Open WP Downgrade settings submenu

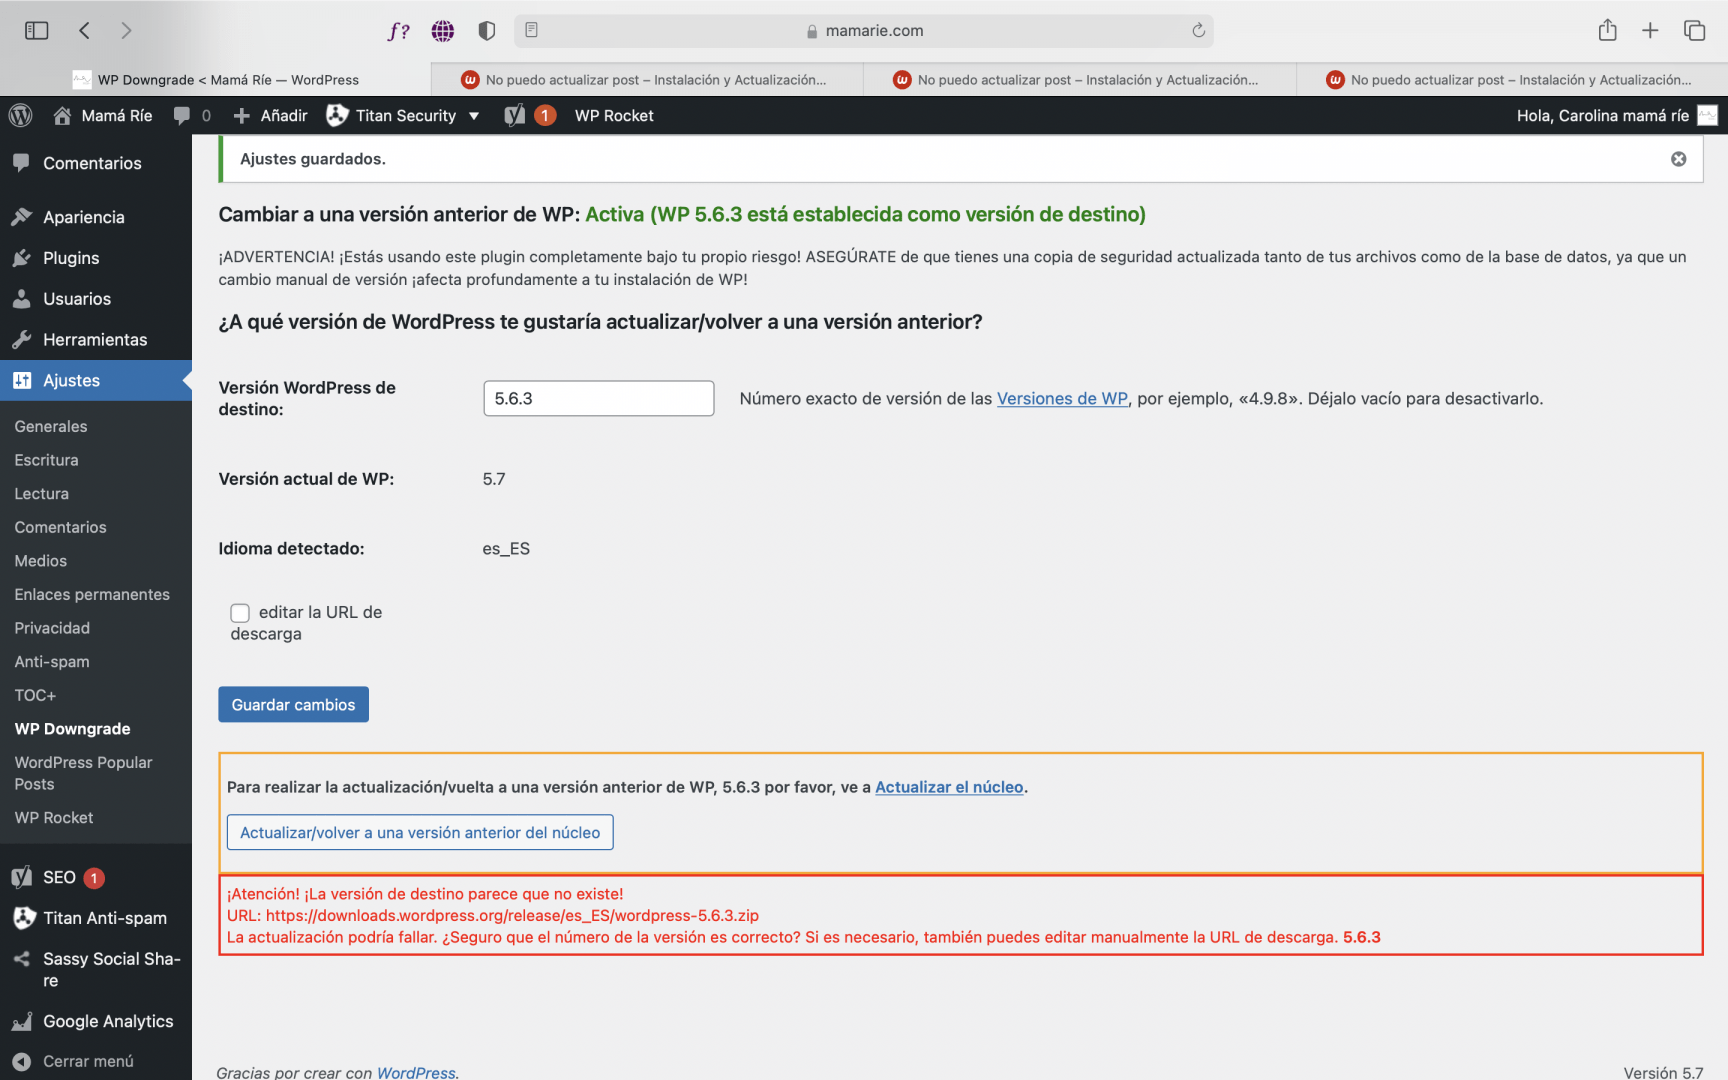pos(72,729)
